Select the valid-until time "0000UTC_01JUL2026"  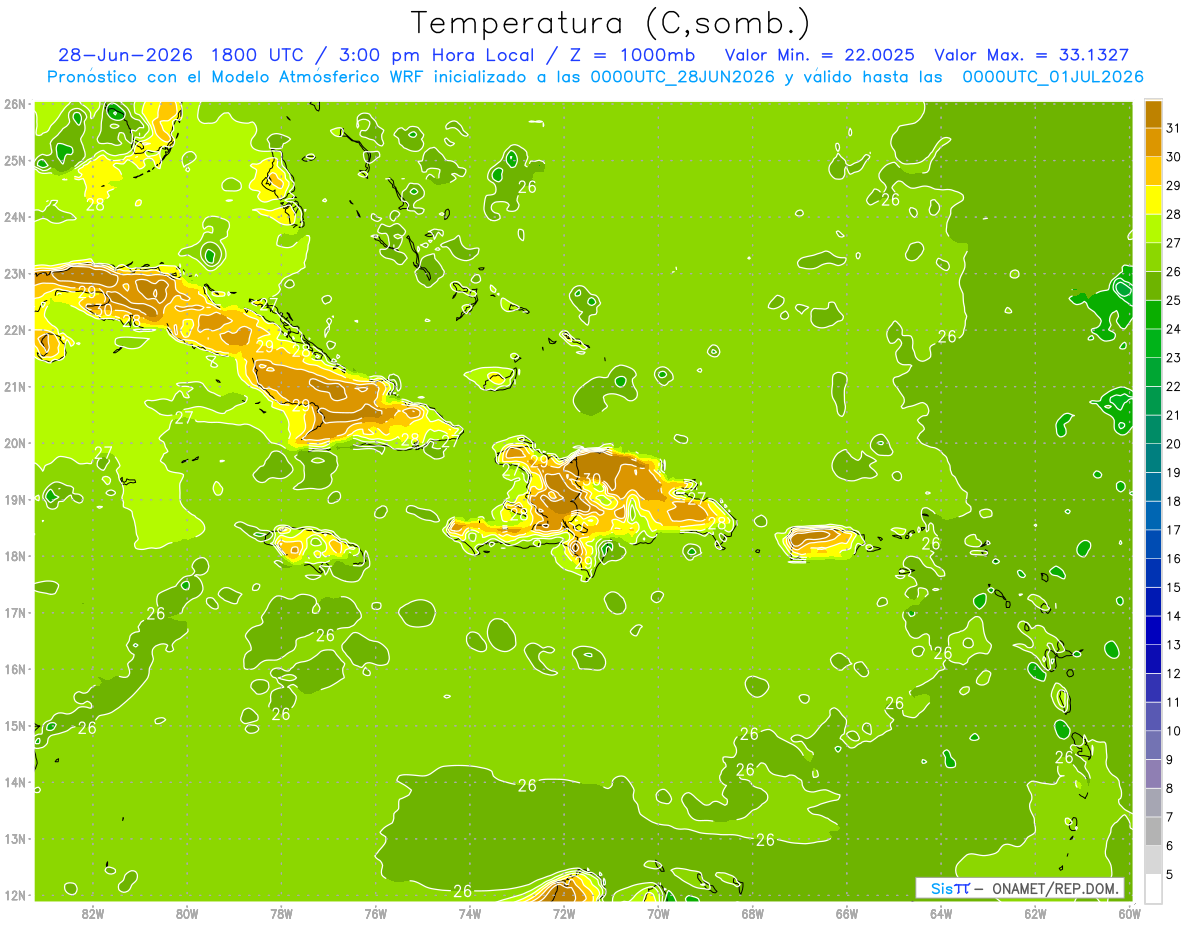tap(1053, 76)
